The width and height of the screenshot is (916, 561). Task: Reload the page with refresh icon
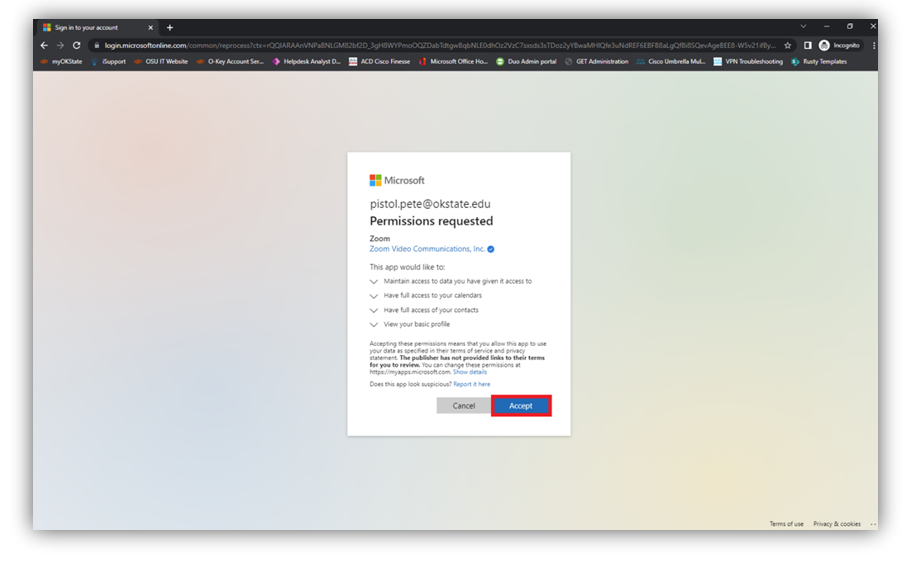pyautogui.click(x=77, y=45)
